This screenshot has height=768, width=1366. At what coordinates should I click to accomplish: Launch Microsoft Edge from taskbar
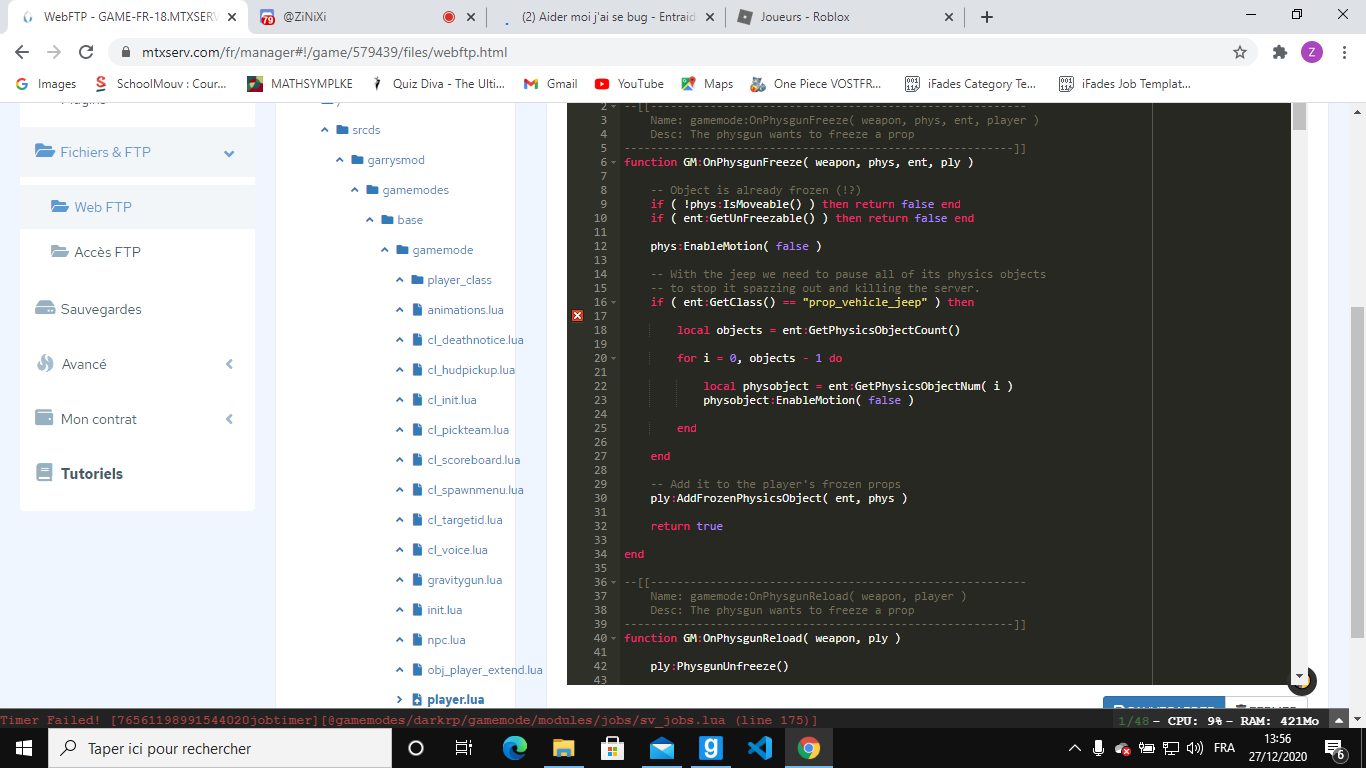[x=514, y=748]
